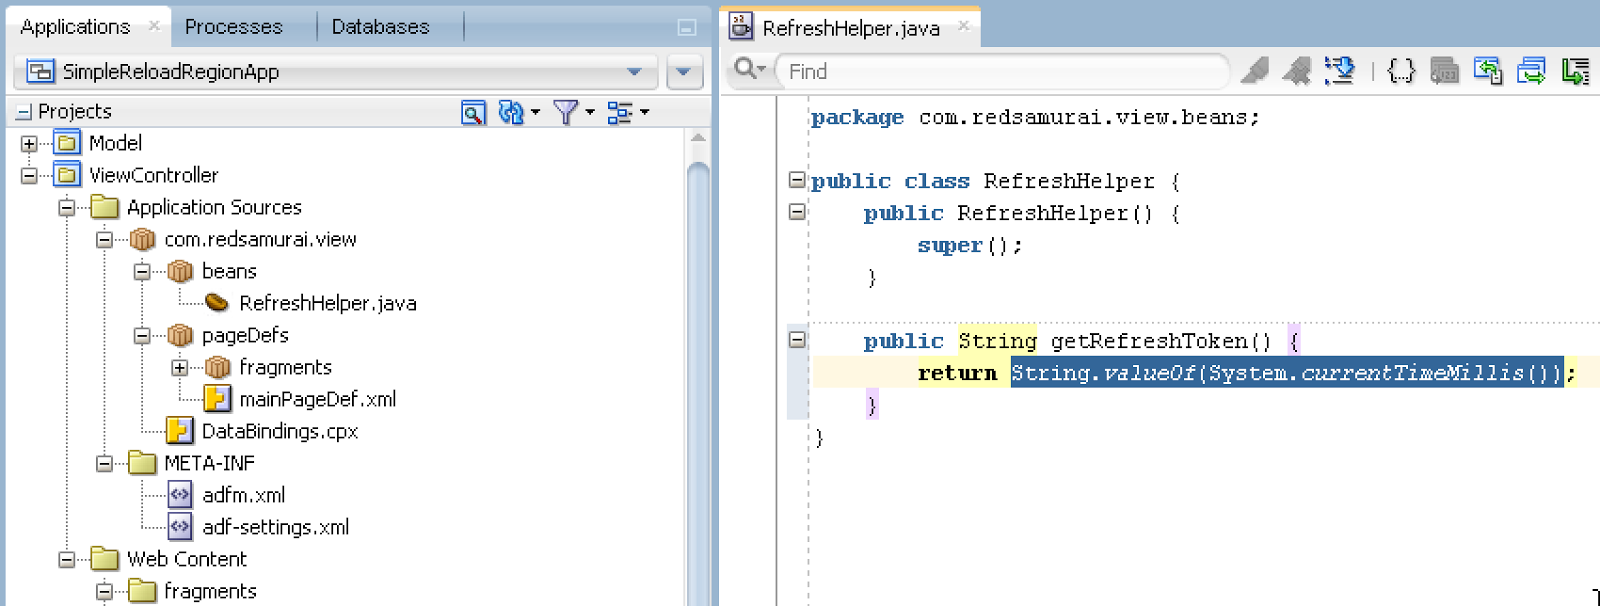This screenshot has height=606, width=1600.
Task: Fold the getRefreshToken method block
Action: (797, 340)
